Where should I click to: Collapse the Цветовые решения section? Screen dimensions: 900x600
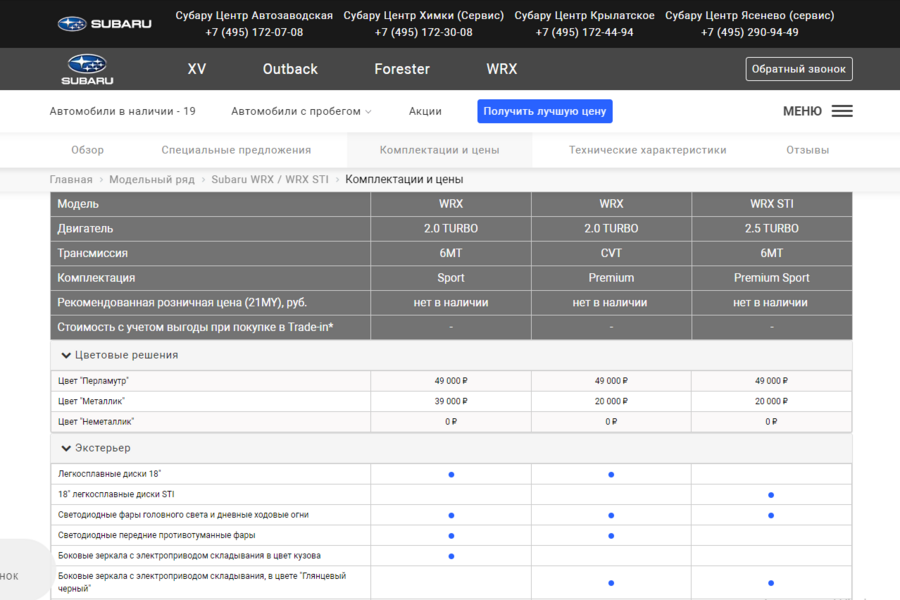tap(66, 355)
